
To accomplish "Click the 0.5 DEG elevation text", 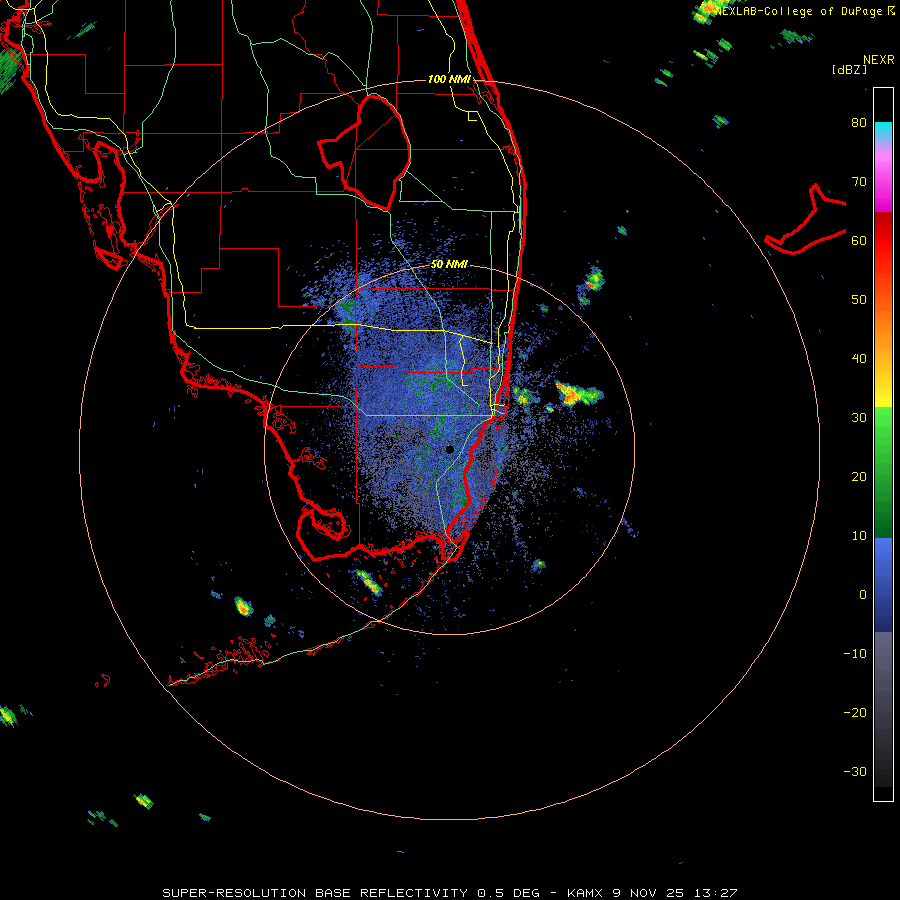I will click(509, 893).
